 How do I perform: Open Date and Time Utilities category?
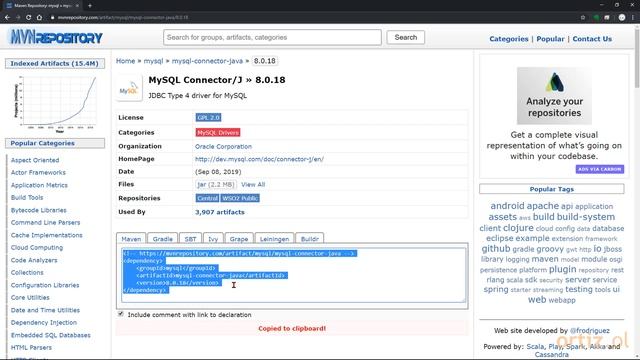pos(45,310)
